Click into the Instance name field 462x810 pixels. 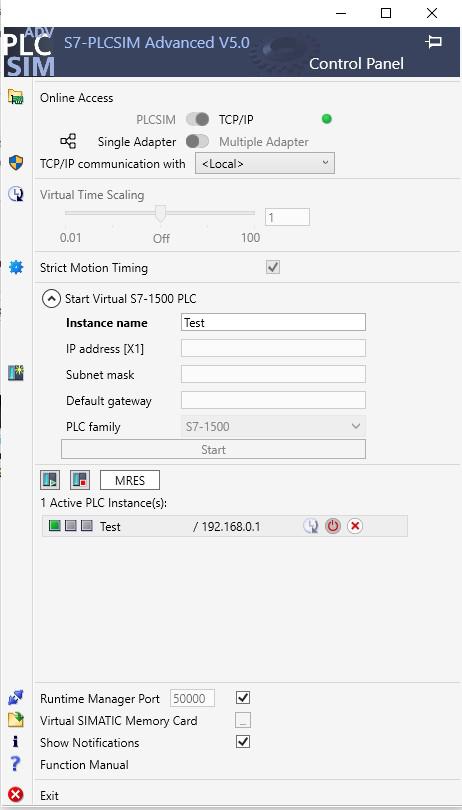coord(273,322)
